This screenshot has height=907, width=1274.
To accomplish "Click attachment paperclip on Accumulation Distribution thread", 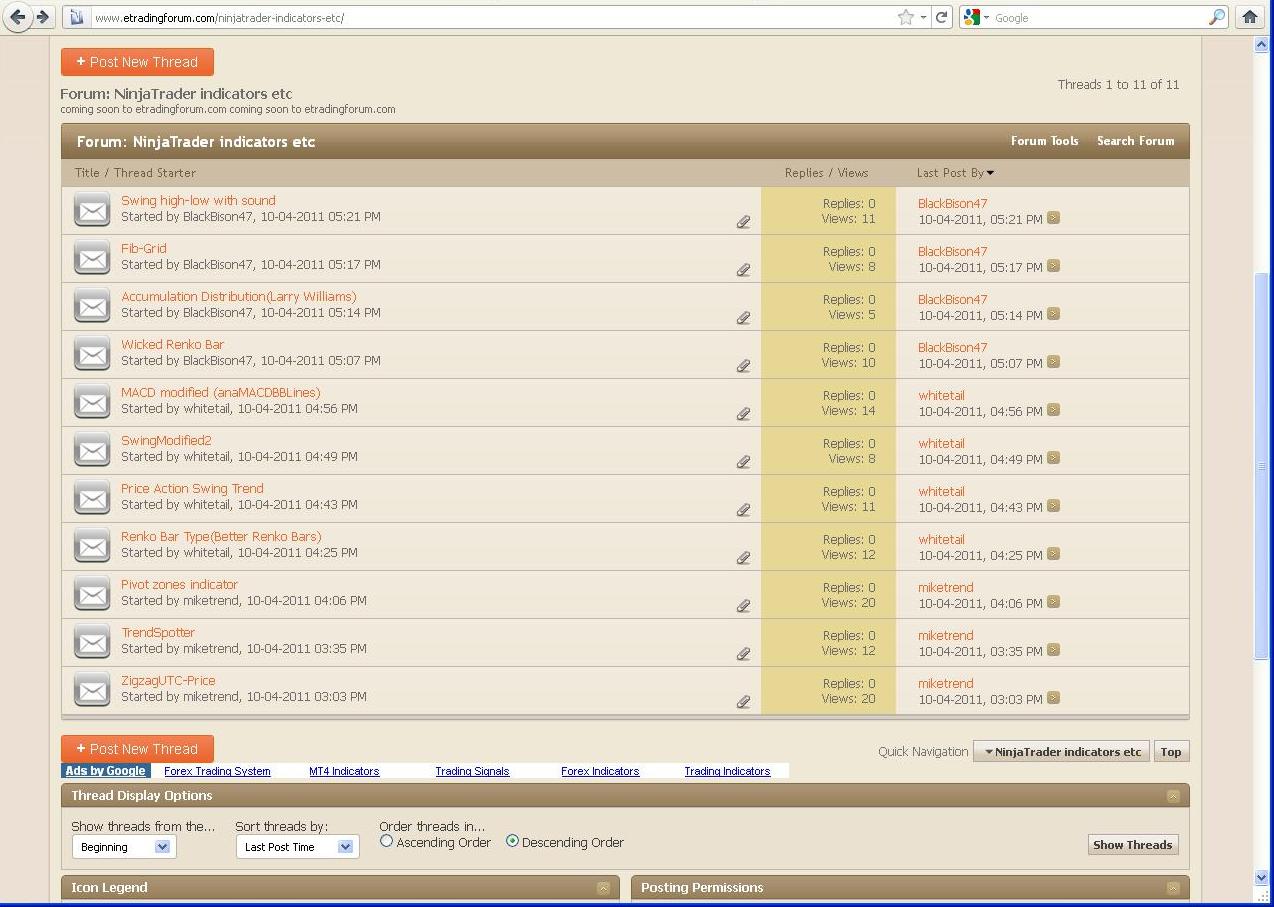I will pyautogui.click(x=743, y=318).
